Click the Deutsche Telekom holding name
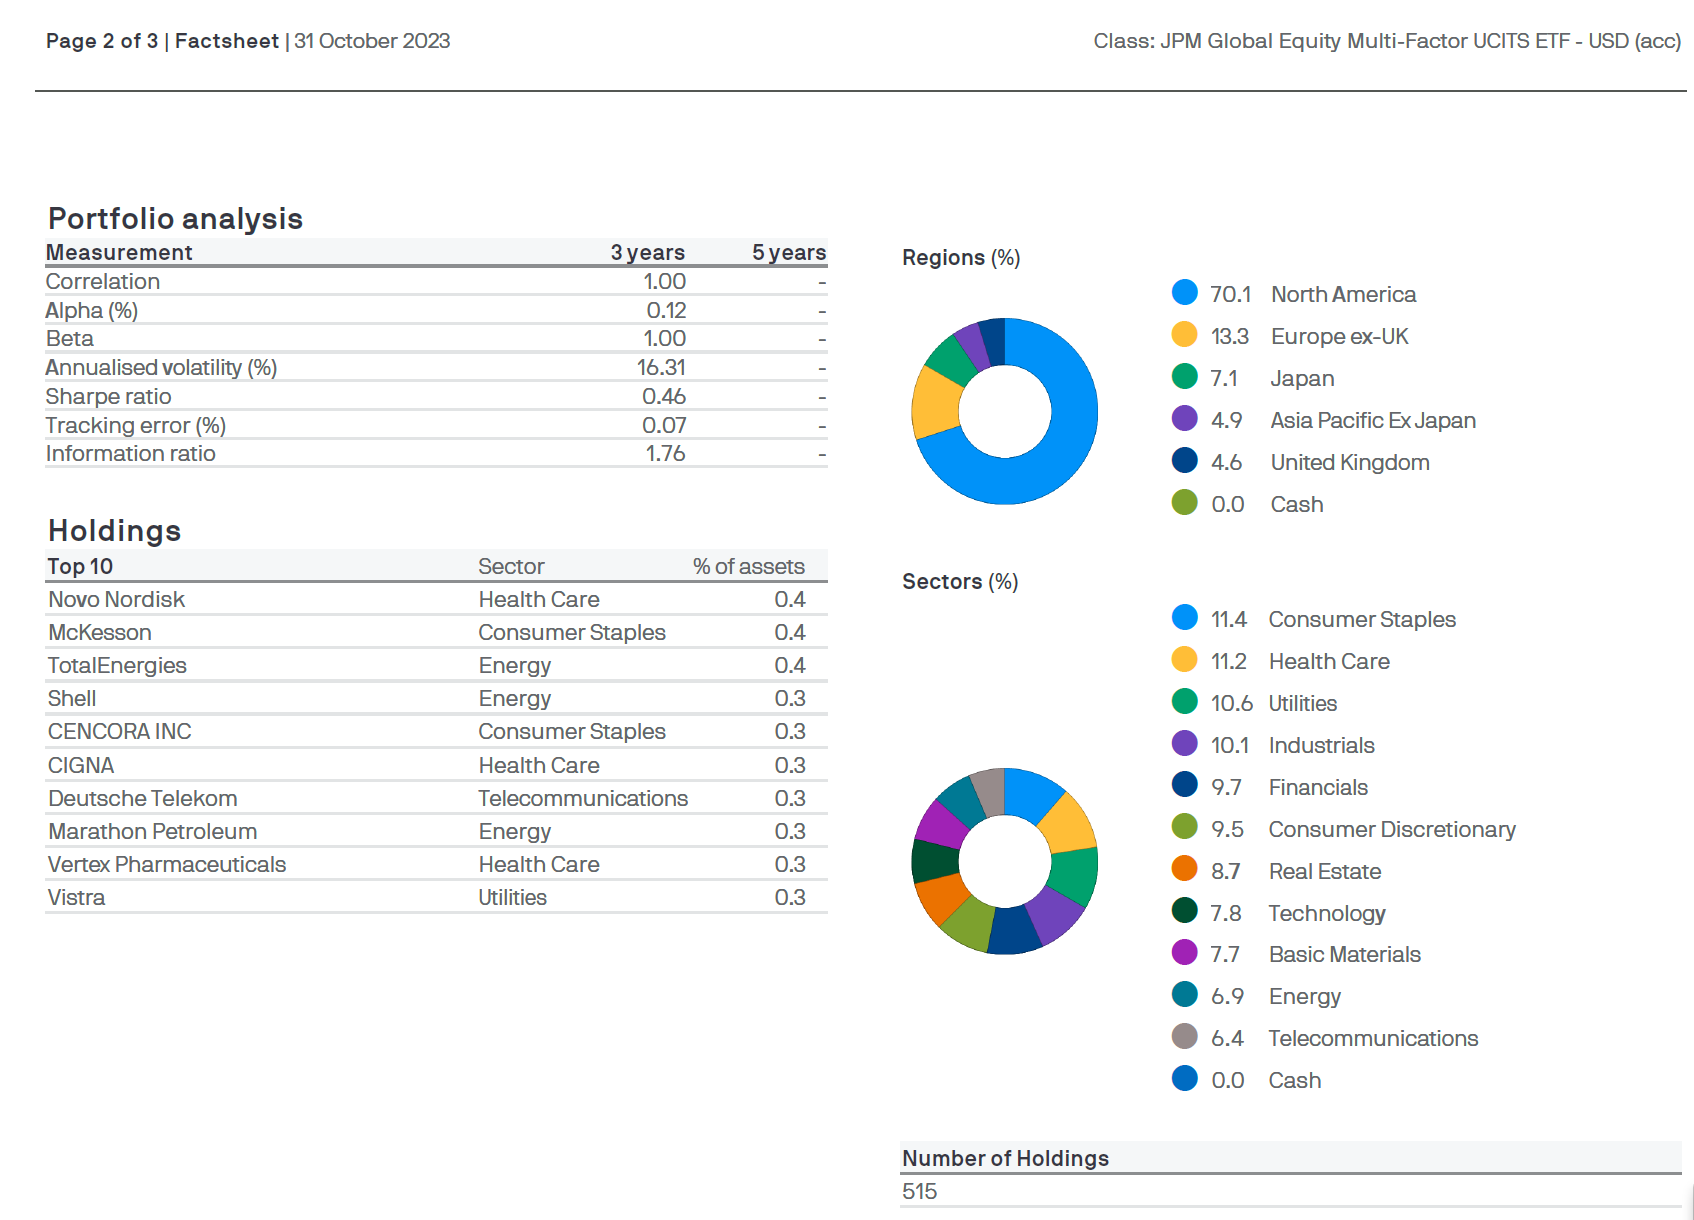The height and width of the screenshot is (1220, 1694). coord(143,798)
